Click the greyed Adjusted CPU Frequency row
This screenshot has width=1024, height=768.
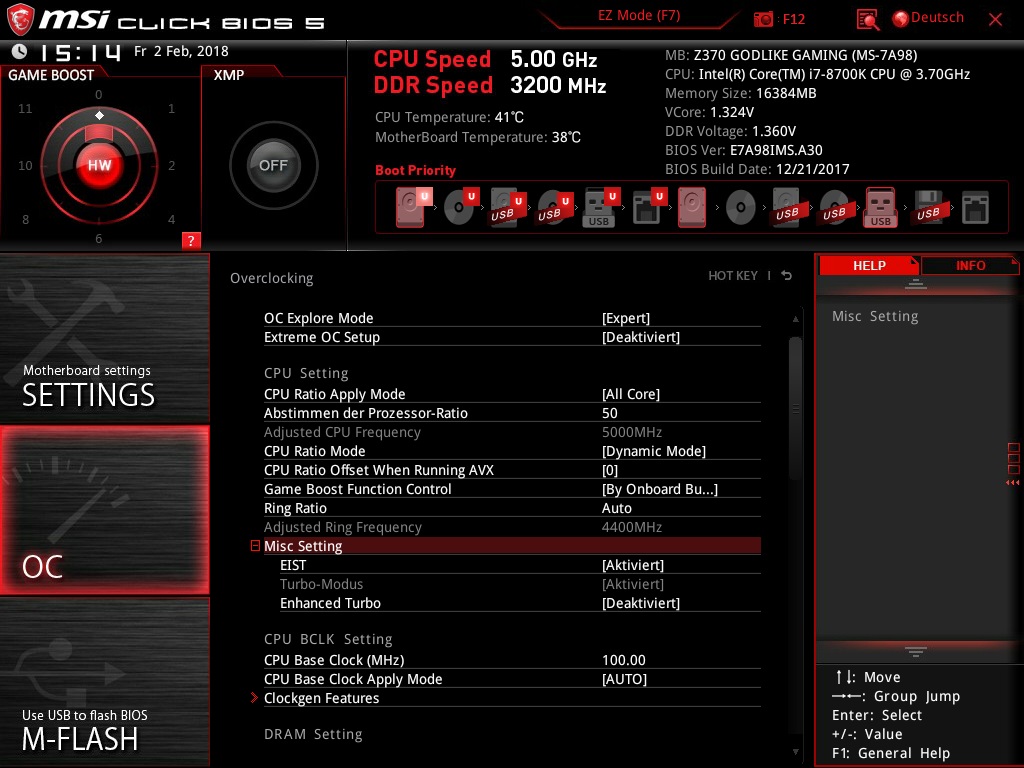[x=512, y=432]
